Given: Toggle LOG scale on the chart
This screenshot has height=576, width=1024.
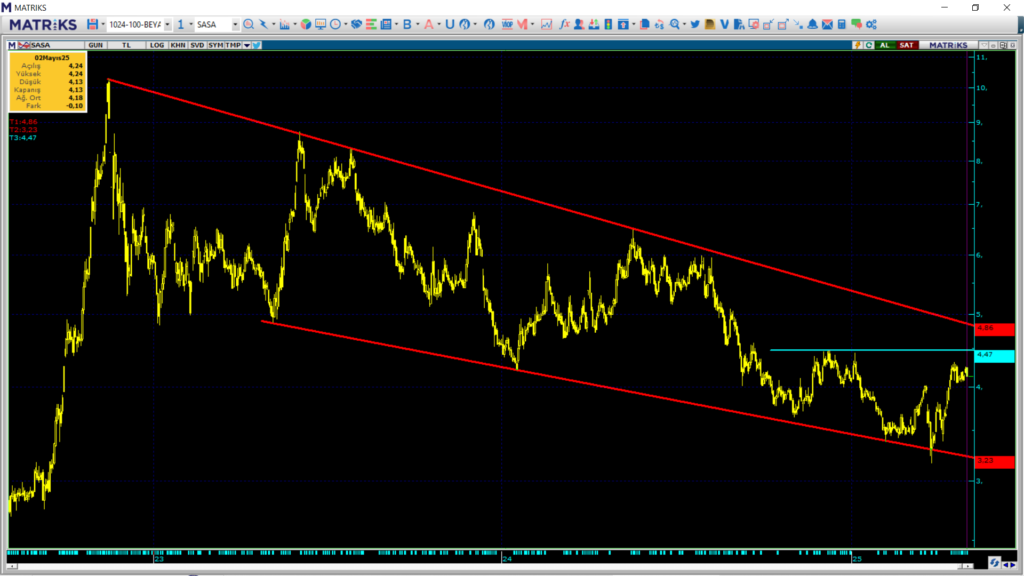Looking at the screenshot, I should coord(157,45).
